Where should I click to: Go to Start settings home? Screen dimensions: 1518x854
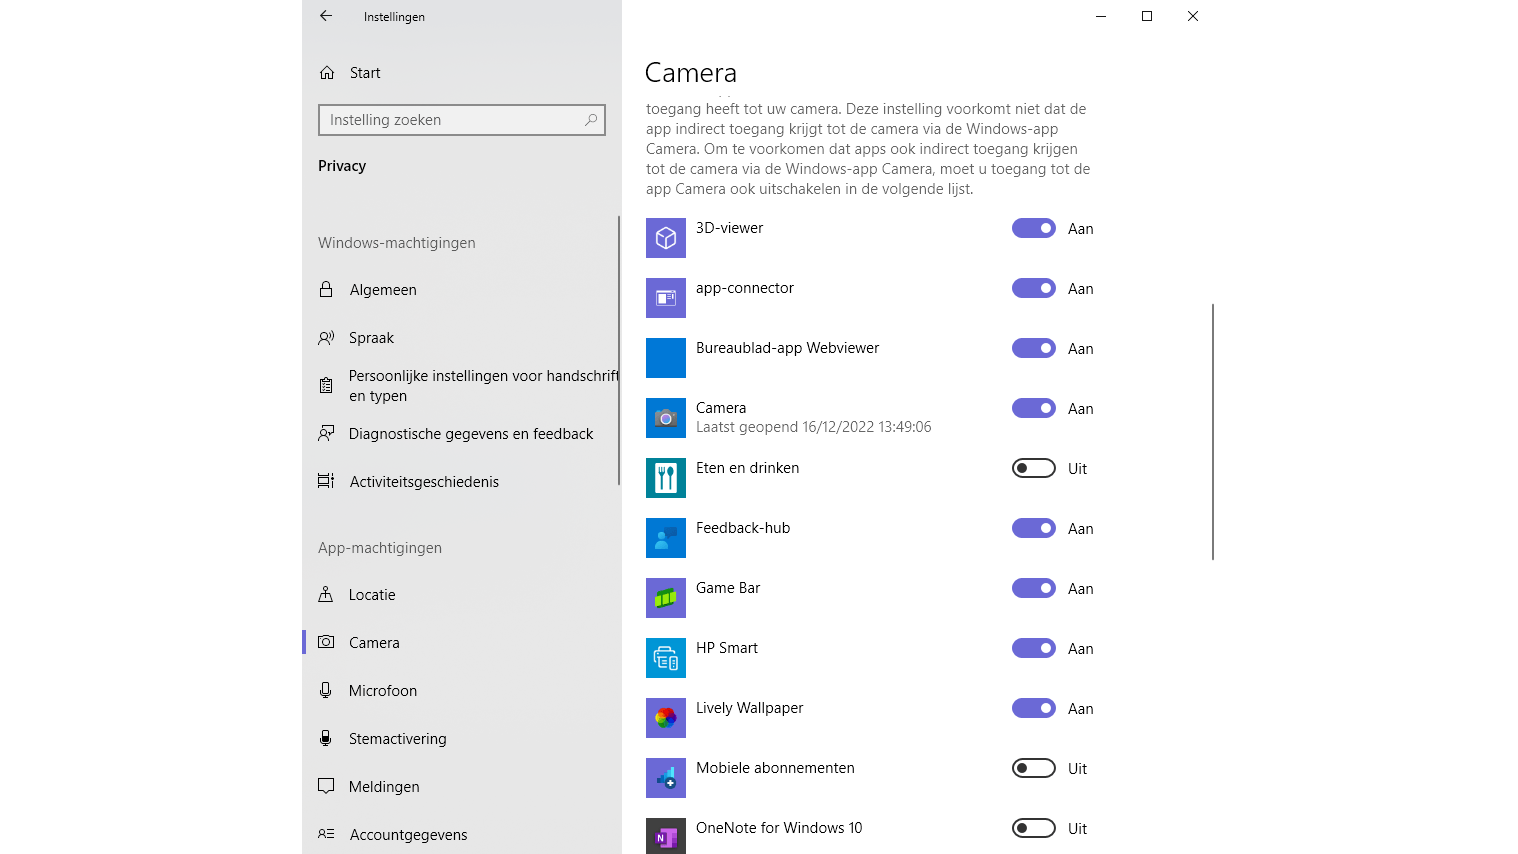(364, 73)
